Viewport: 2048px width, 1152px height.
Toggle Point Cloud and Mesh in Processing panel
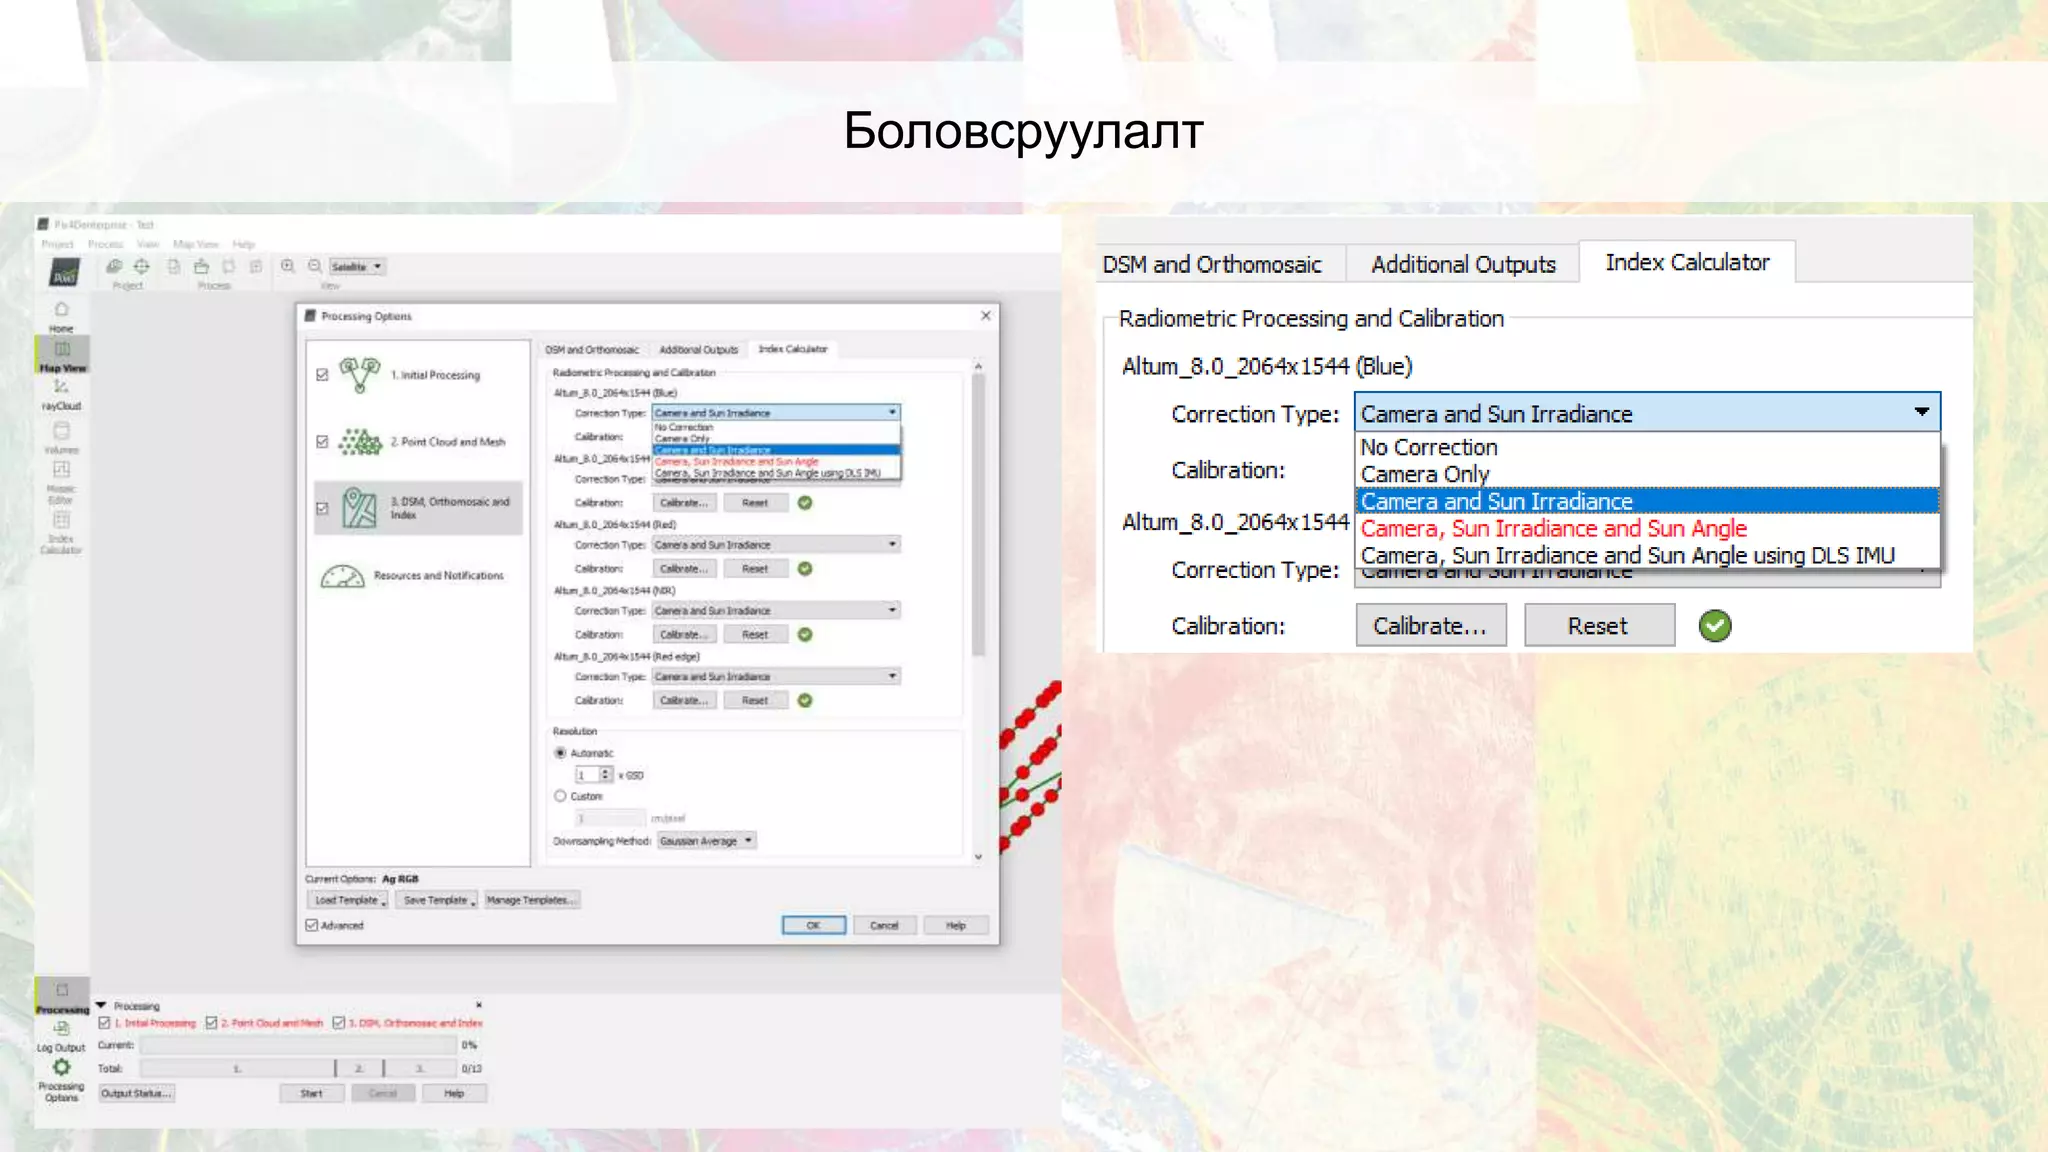[x=211, y=1023]
